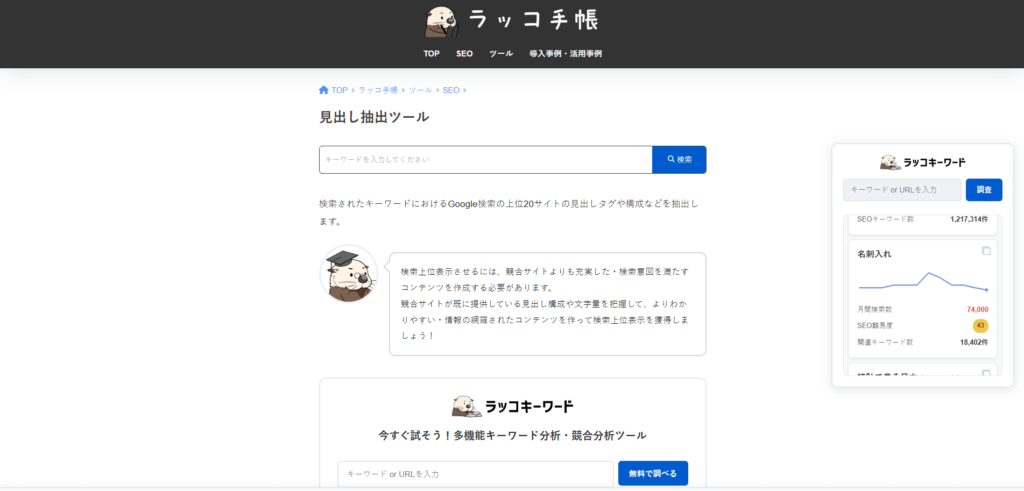Open the ツール menu item in header
This screenshot has width=1024, height=491.
(x=501, y=54)
